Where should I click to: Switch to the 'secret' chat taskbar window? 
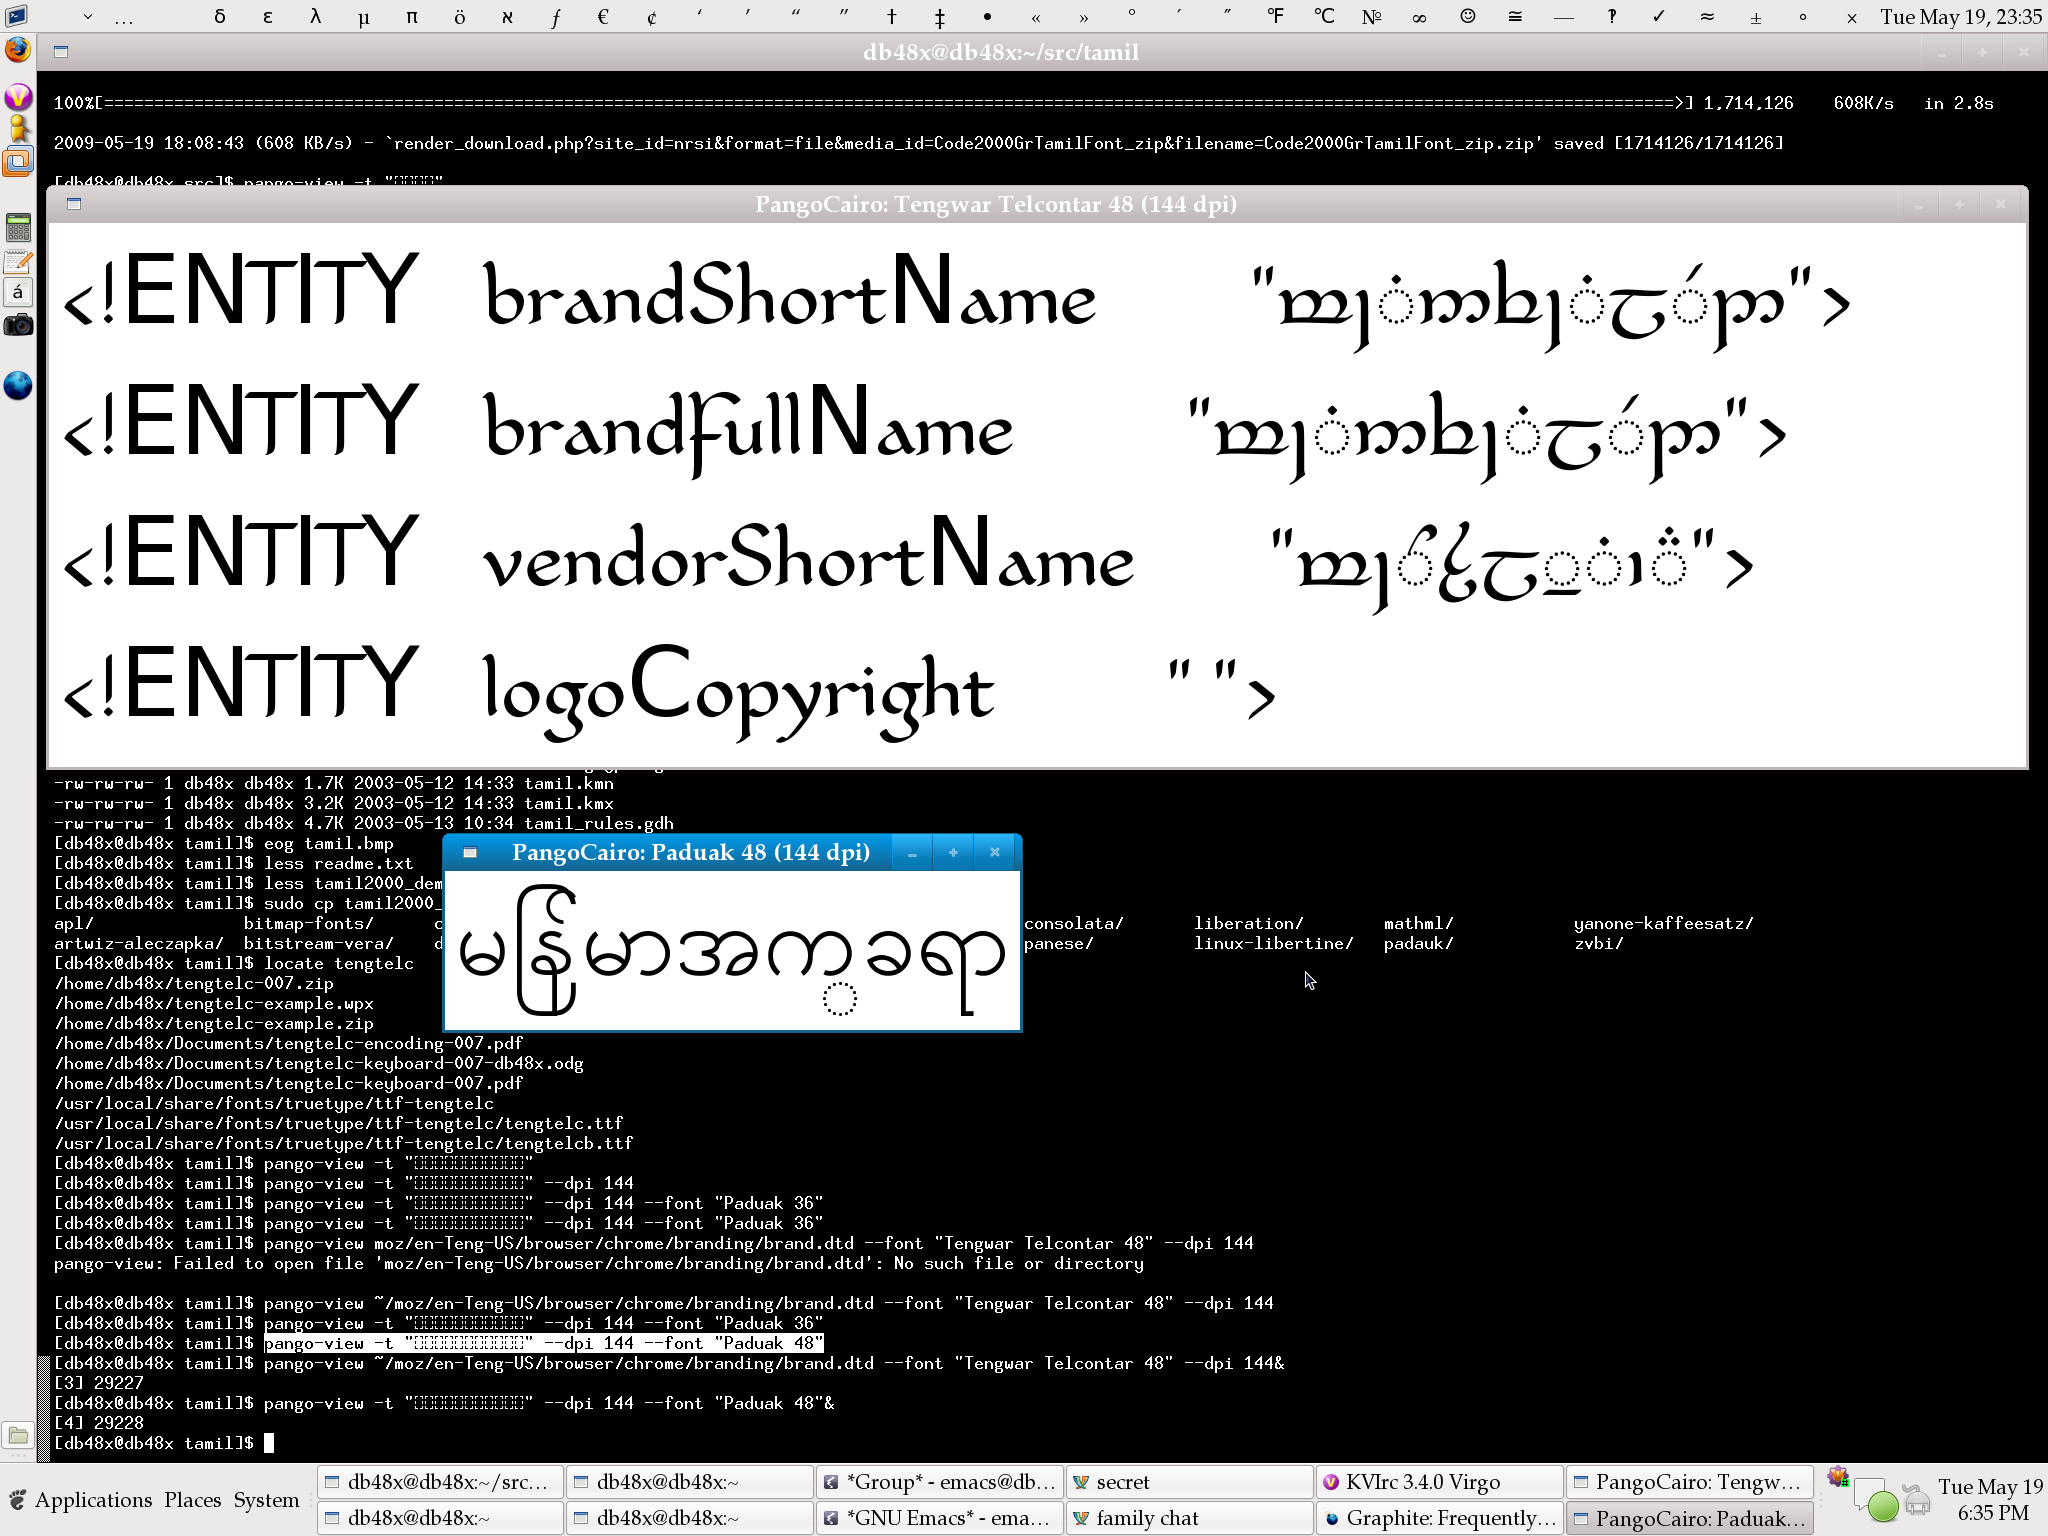(x=1189, y=1482)
